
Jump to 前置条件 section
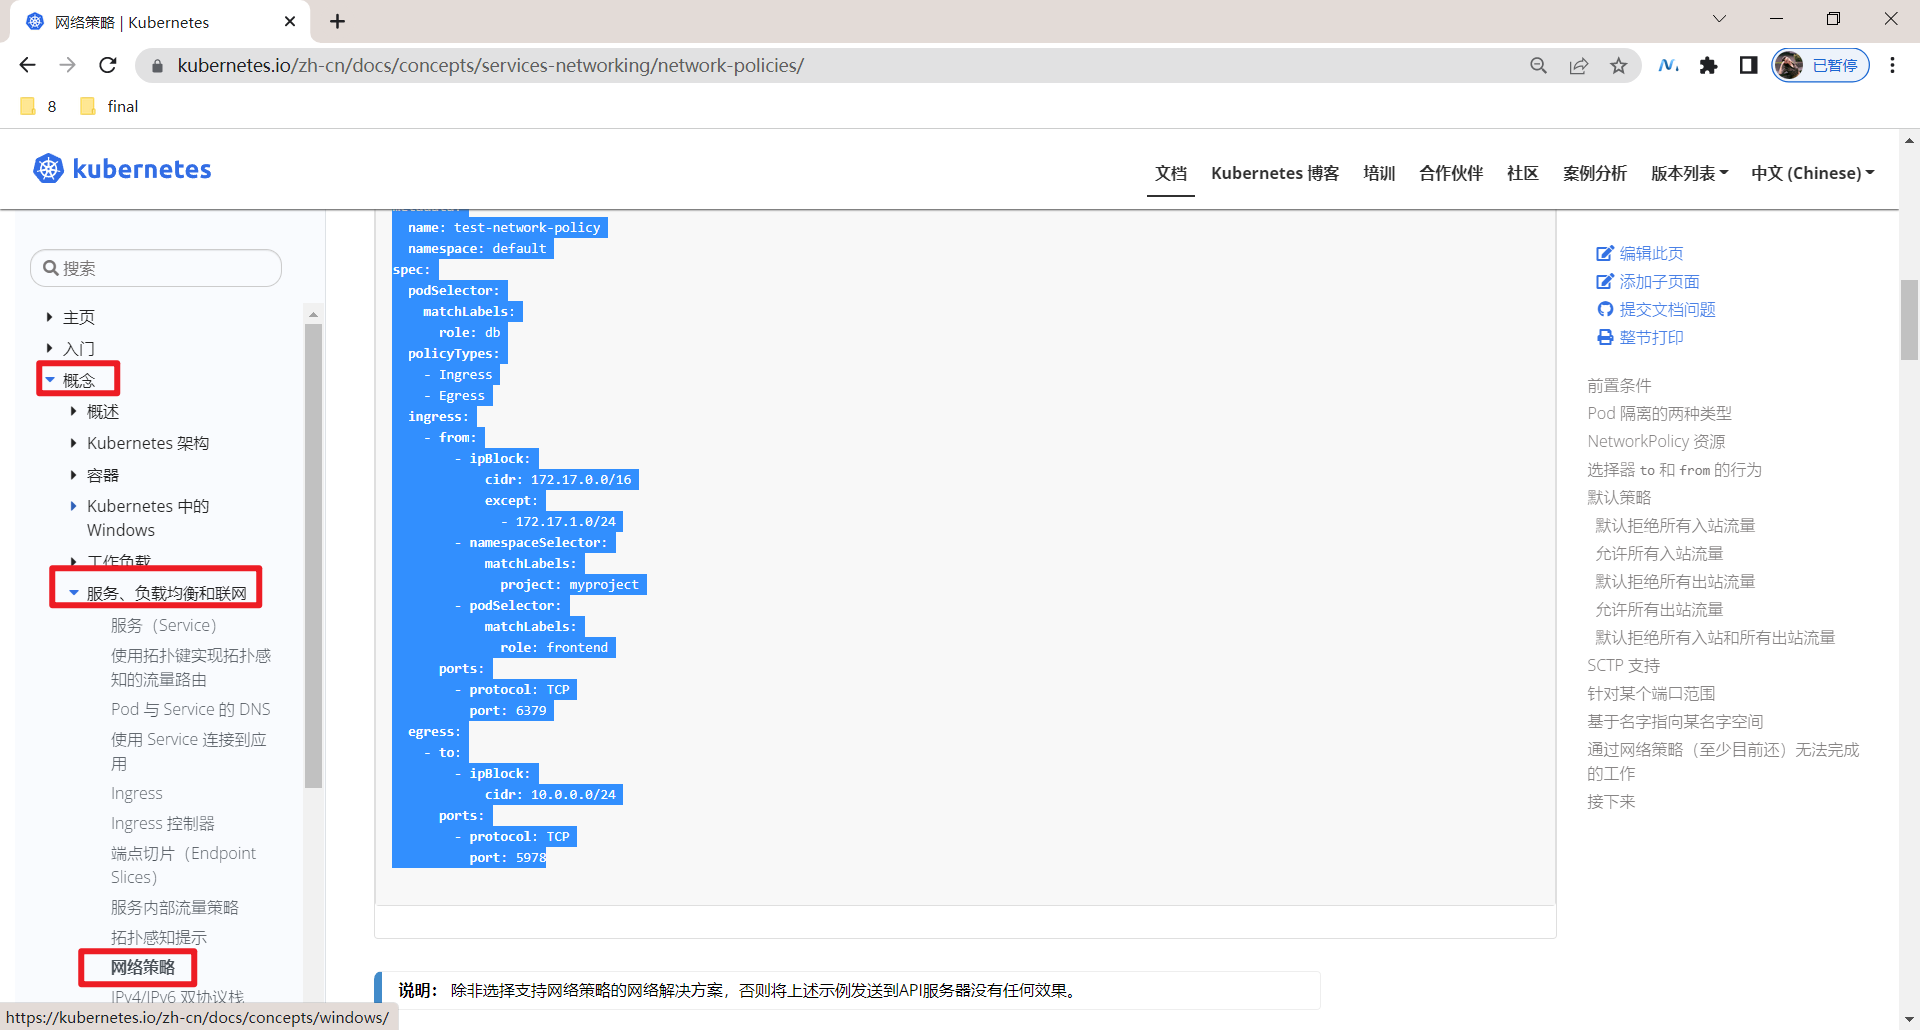[1619, 385]
